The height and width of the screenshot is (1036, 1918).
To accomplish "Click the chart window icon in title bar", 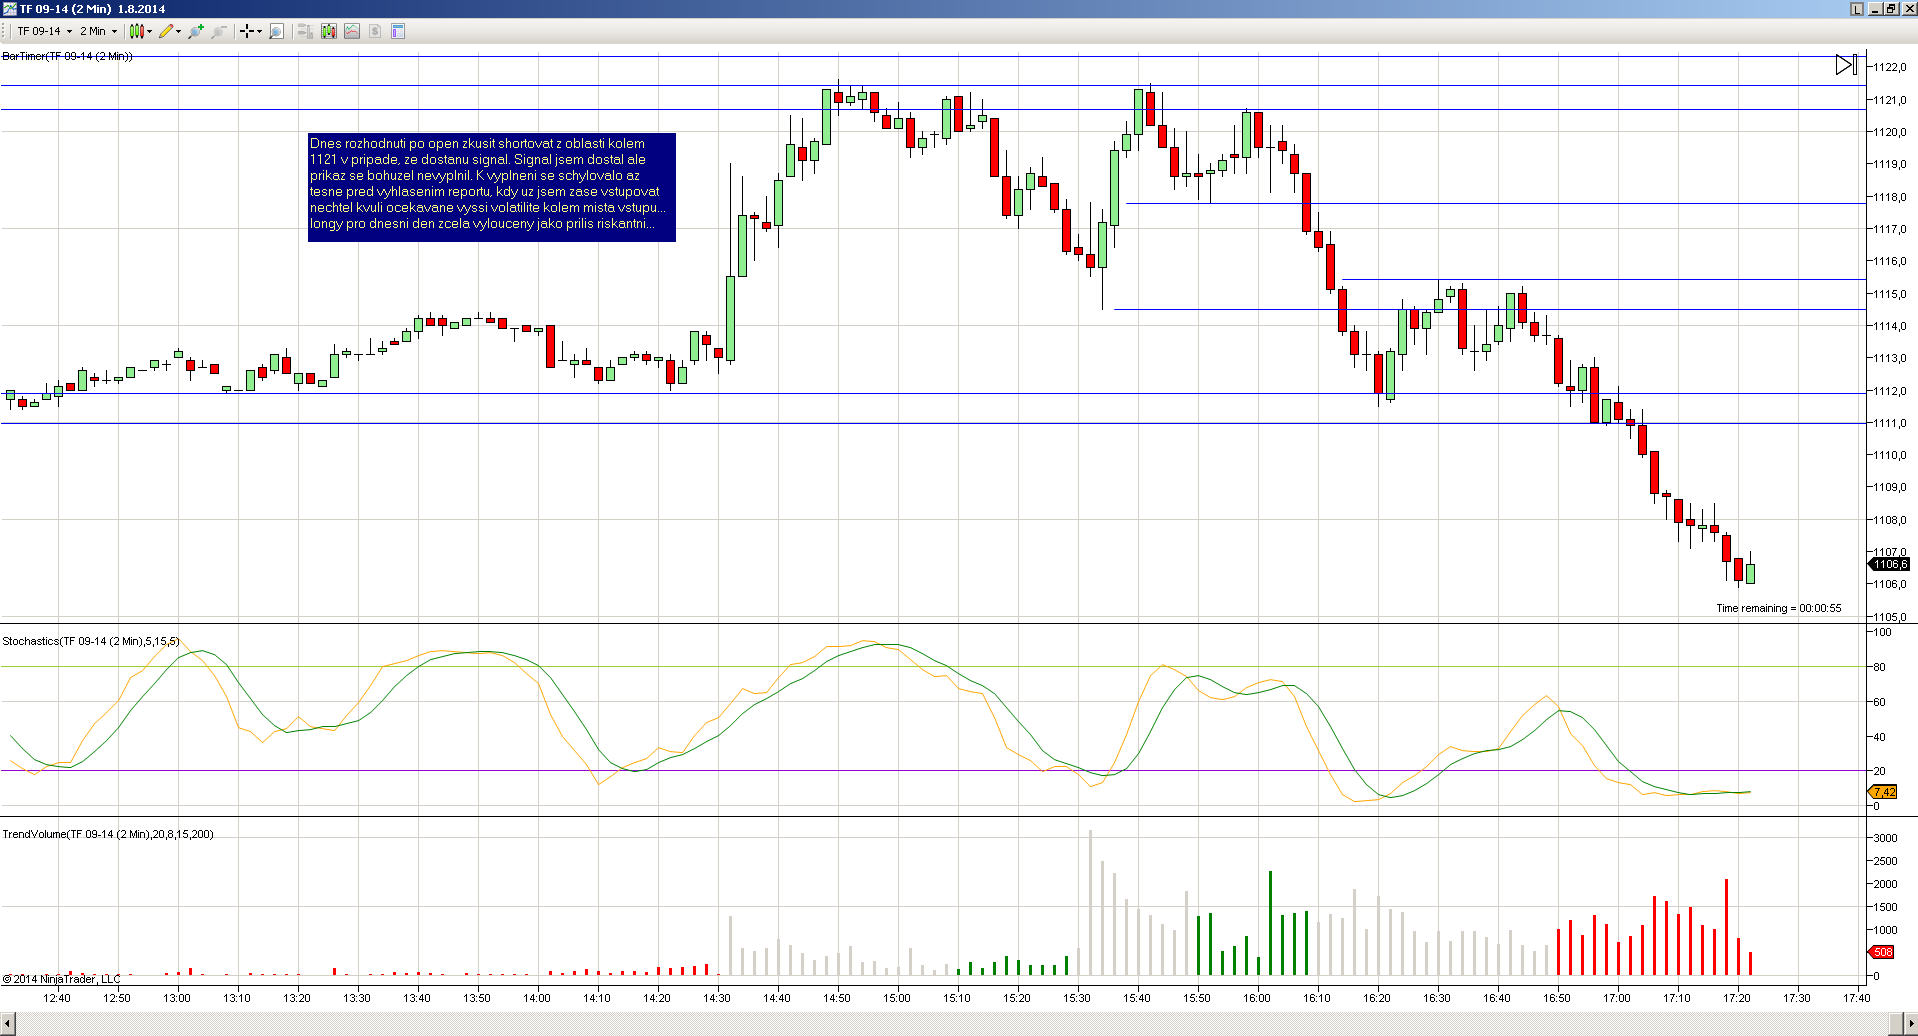I will [x=9, y=9].
